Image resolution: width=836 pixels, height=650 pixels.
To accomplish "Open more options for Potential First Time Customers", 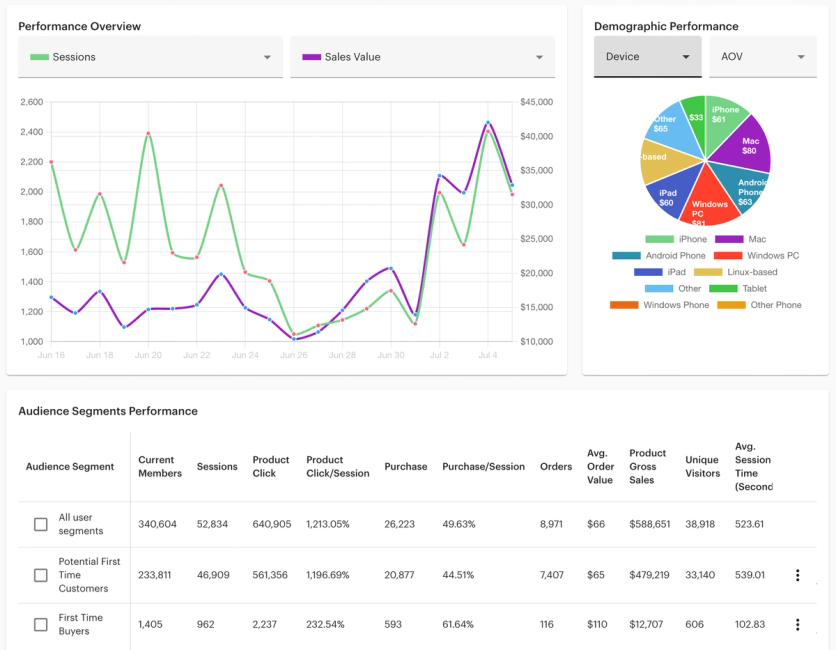I will coord(798,575).
